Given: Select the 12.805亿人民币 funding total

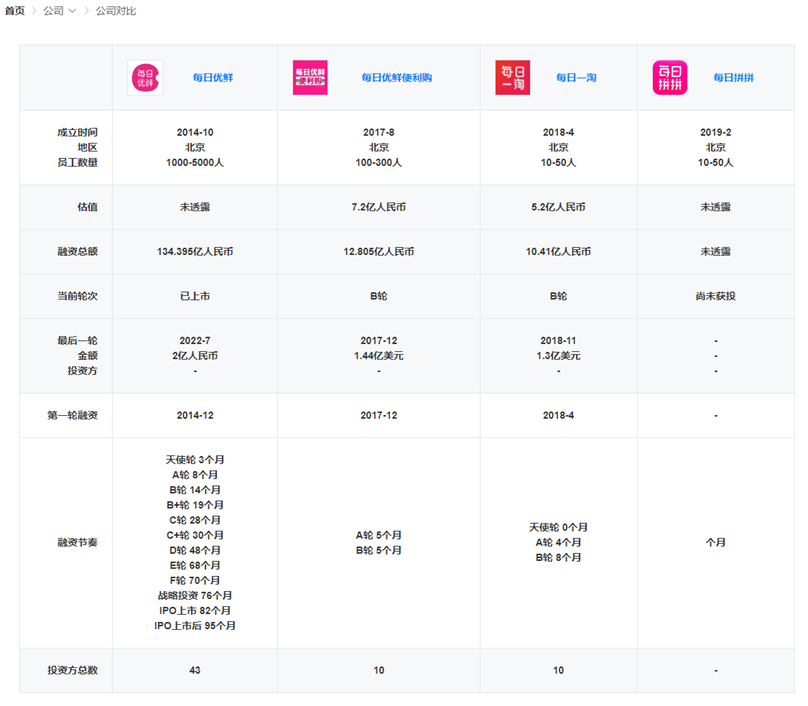Looking at the screenshot, I should click(x=379, y=251).
